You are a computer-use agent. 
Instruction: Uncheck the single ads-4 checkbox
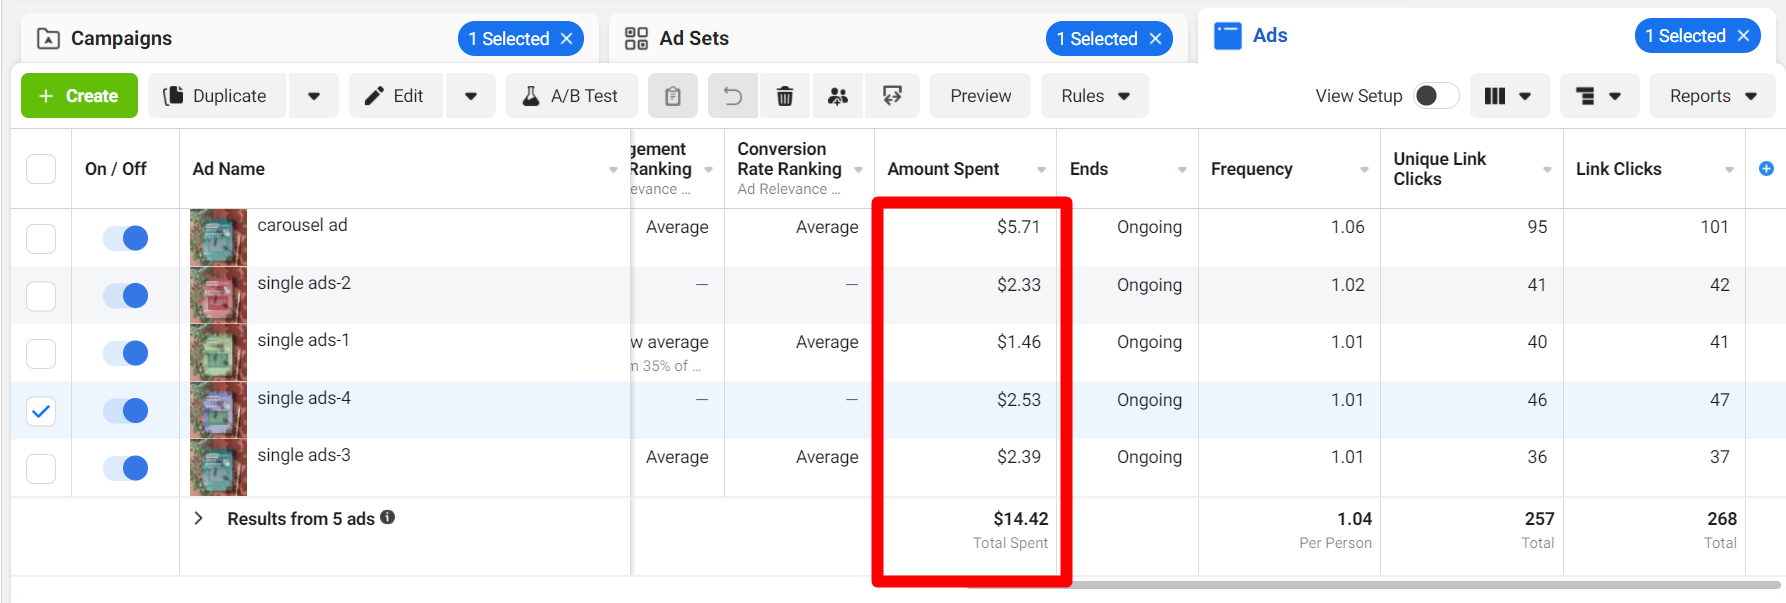41,411
